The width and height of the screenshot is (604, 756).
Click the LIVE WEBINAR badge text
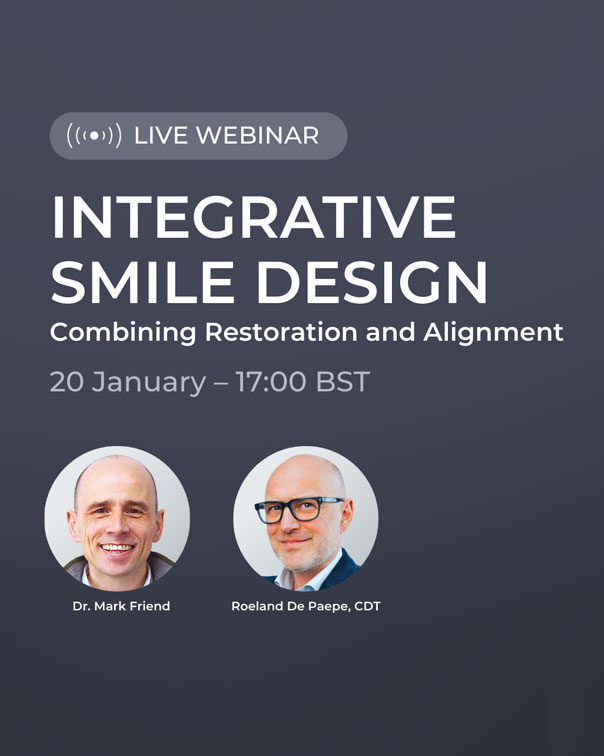pyautogui.click(x=225, y=136)
